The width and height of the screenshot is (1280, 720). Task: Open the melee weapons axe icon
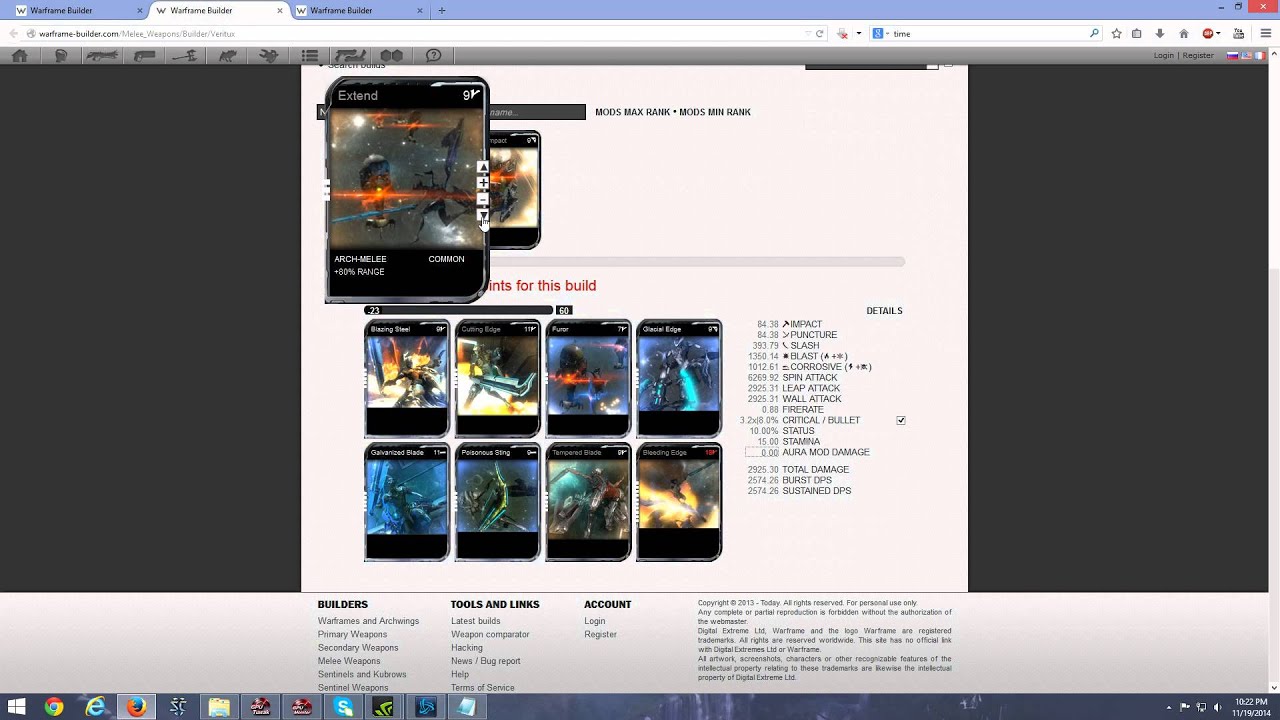(x=185, y=56)
